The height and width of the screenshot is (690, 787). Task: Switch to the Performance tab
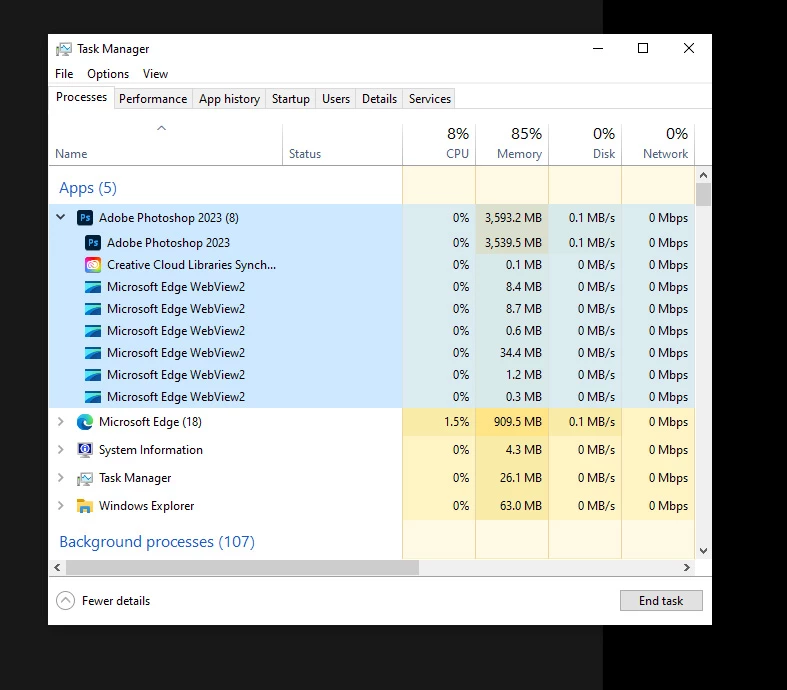(153, 99)
